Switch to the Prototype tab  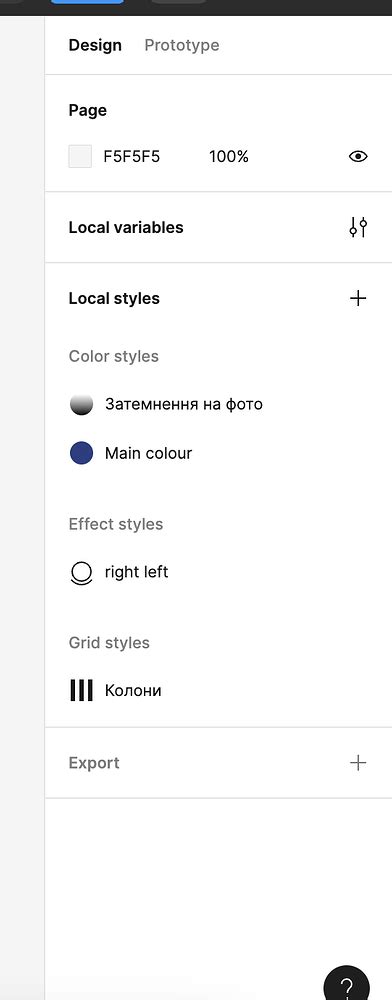(x=182, y=45)
